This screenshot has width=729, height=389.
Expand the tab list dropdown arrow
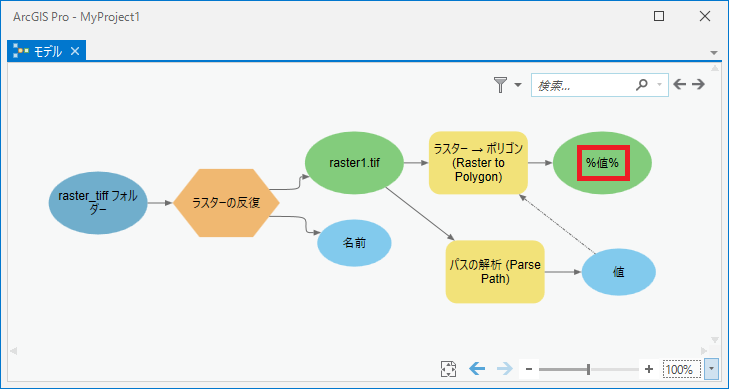714,53
